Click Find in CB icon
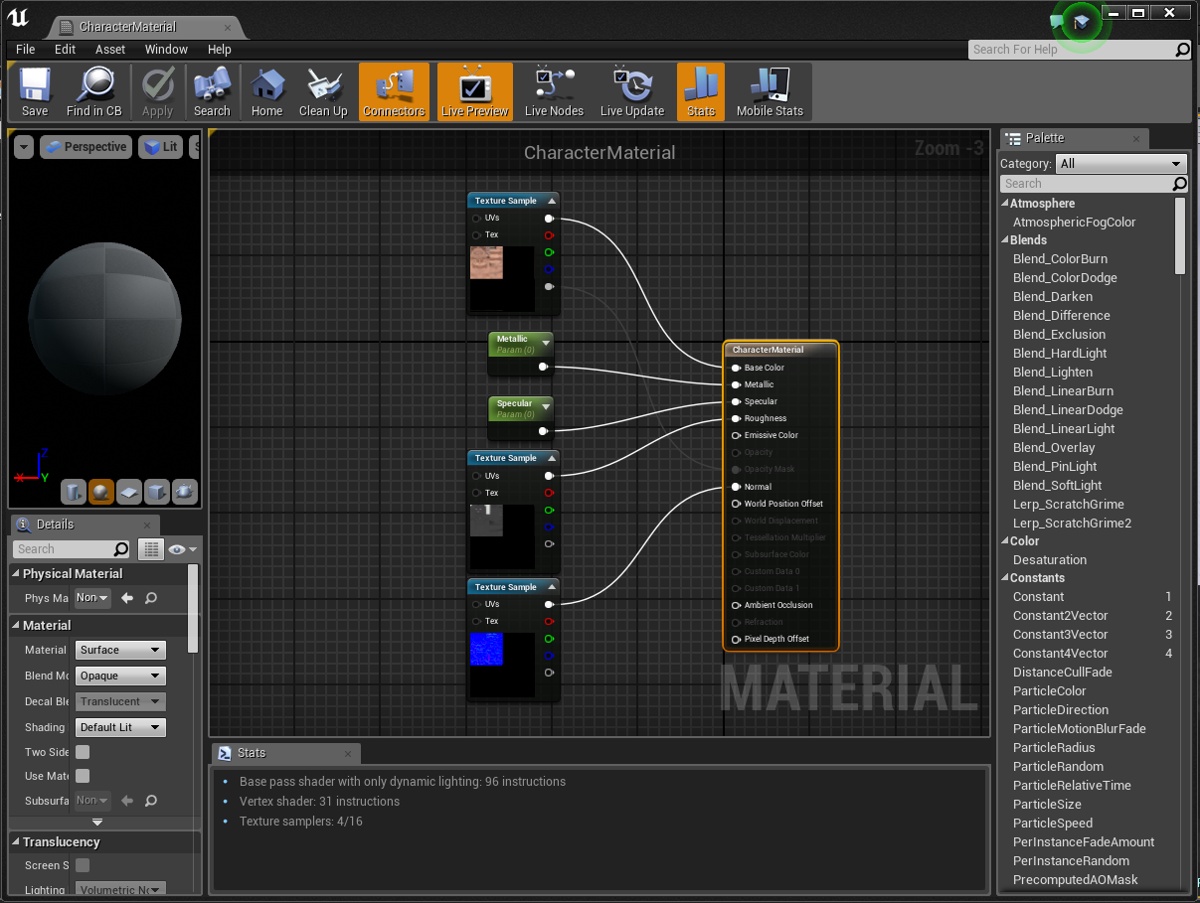This screenshot has width=1200, height=903. click(94, 92)
